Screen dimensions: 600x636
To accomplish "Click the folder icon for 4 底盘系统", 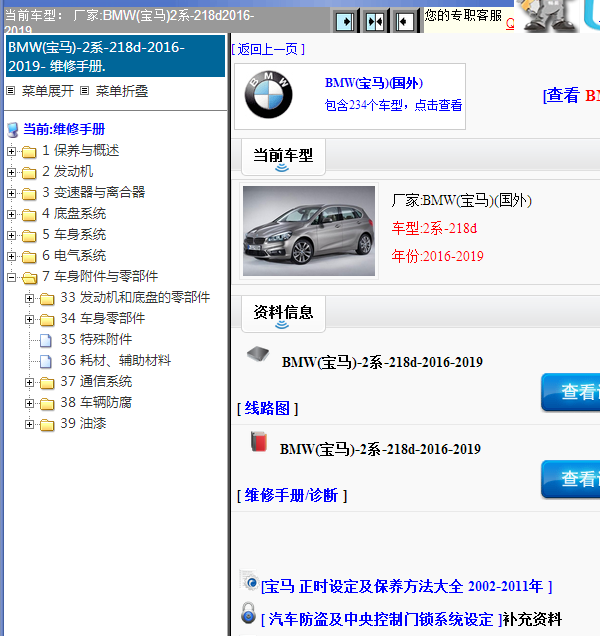I will (x=29, y=214).
